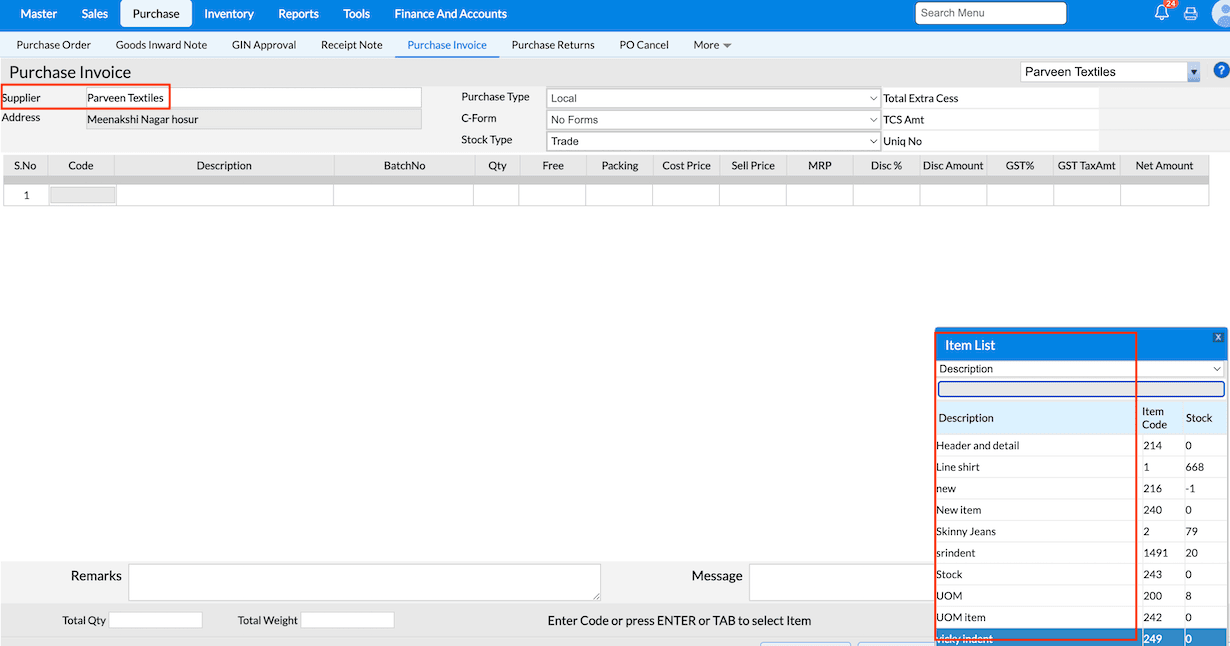Switch to Purchase Returns tab
This screenshot has width=1230, height=646.
click(x=553, y=45)
